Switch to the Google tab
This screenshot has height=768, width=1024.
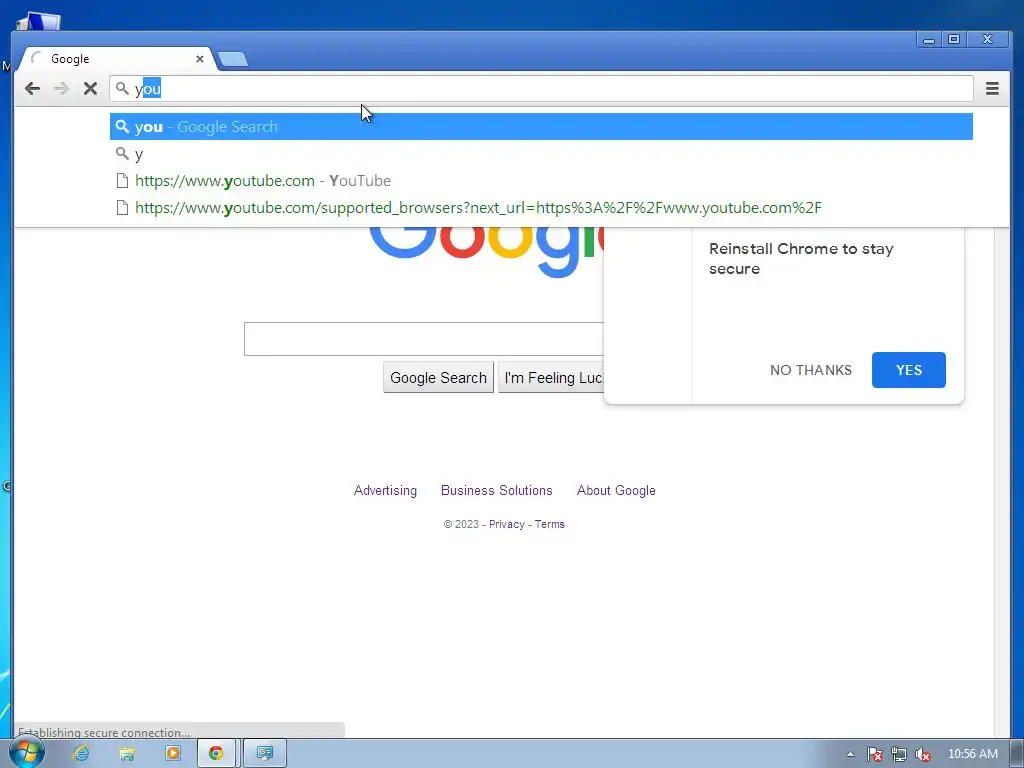(x=118, y=59)
